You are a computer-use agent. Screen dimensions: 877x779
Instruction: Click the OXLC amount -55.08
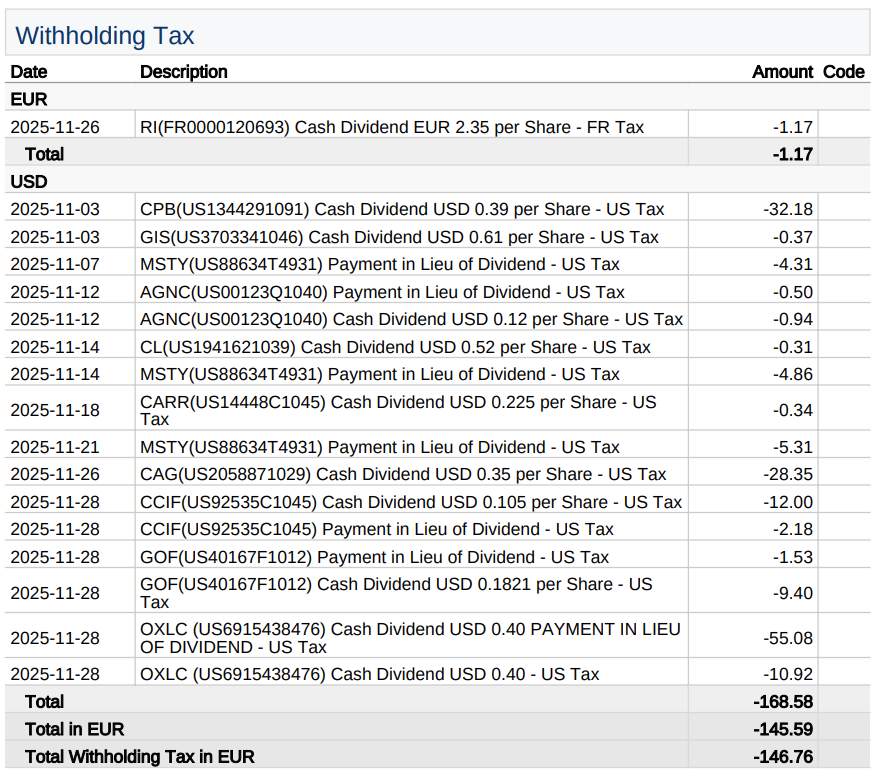788,638
